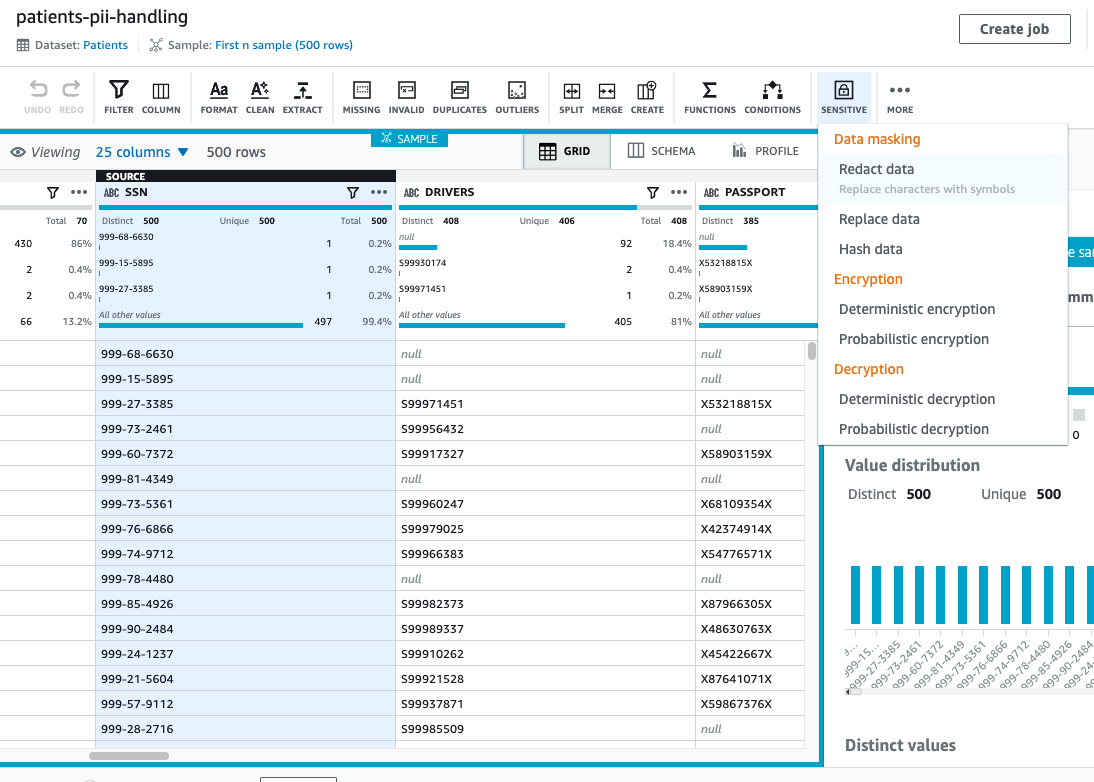
Task: Open SSN column options ellipsis menu
Action: click(379, 192)
